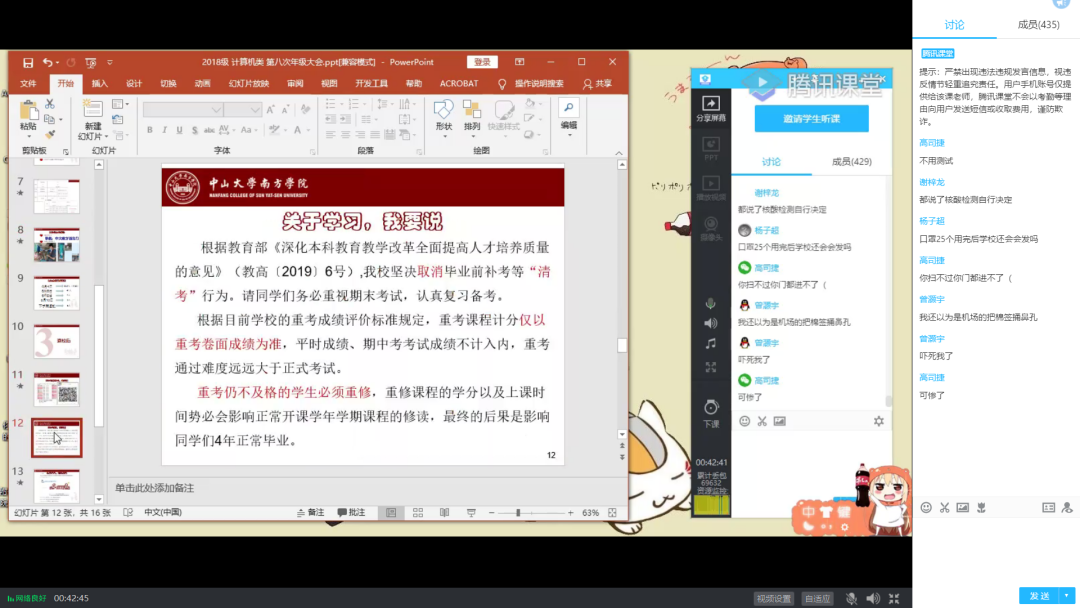Open the shapes gallery 形状 in ribbon
This screenshot has width=1080, height=608.
tap(444, 113)
